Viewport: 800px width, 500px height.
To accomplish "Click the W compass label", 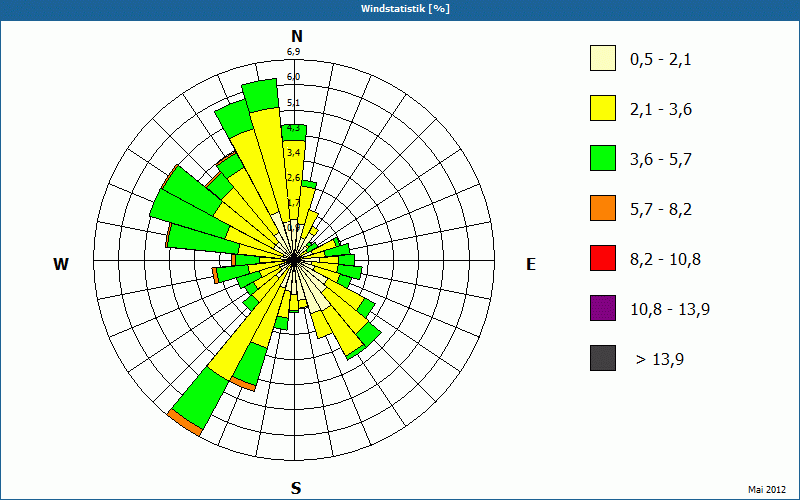I will pos(61,264).
